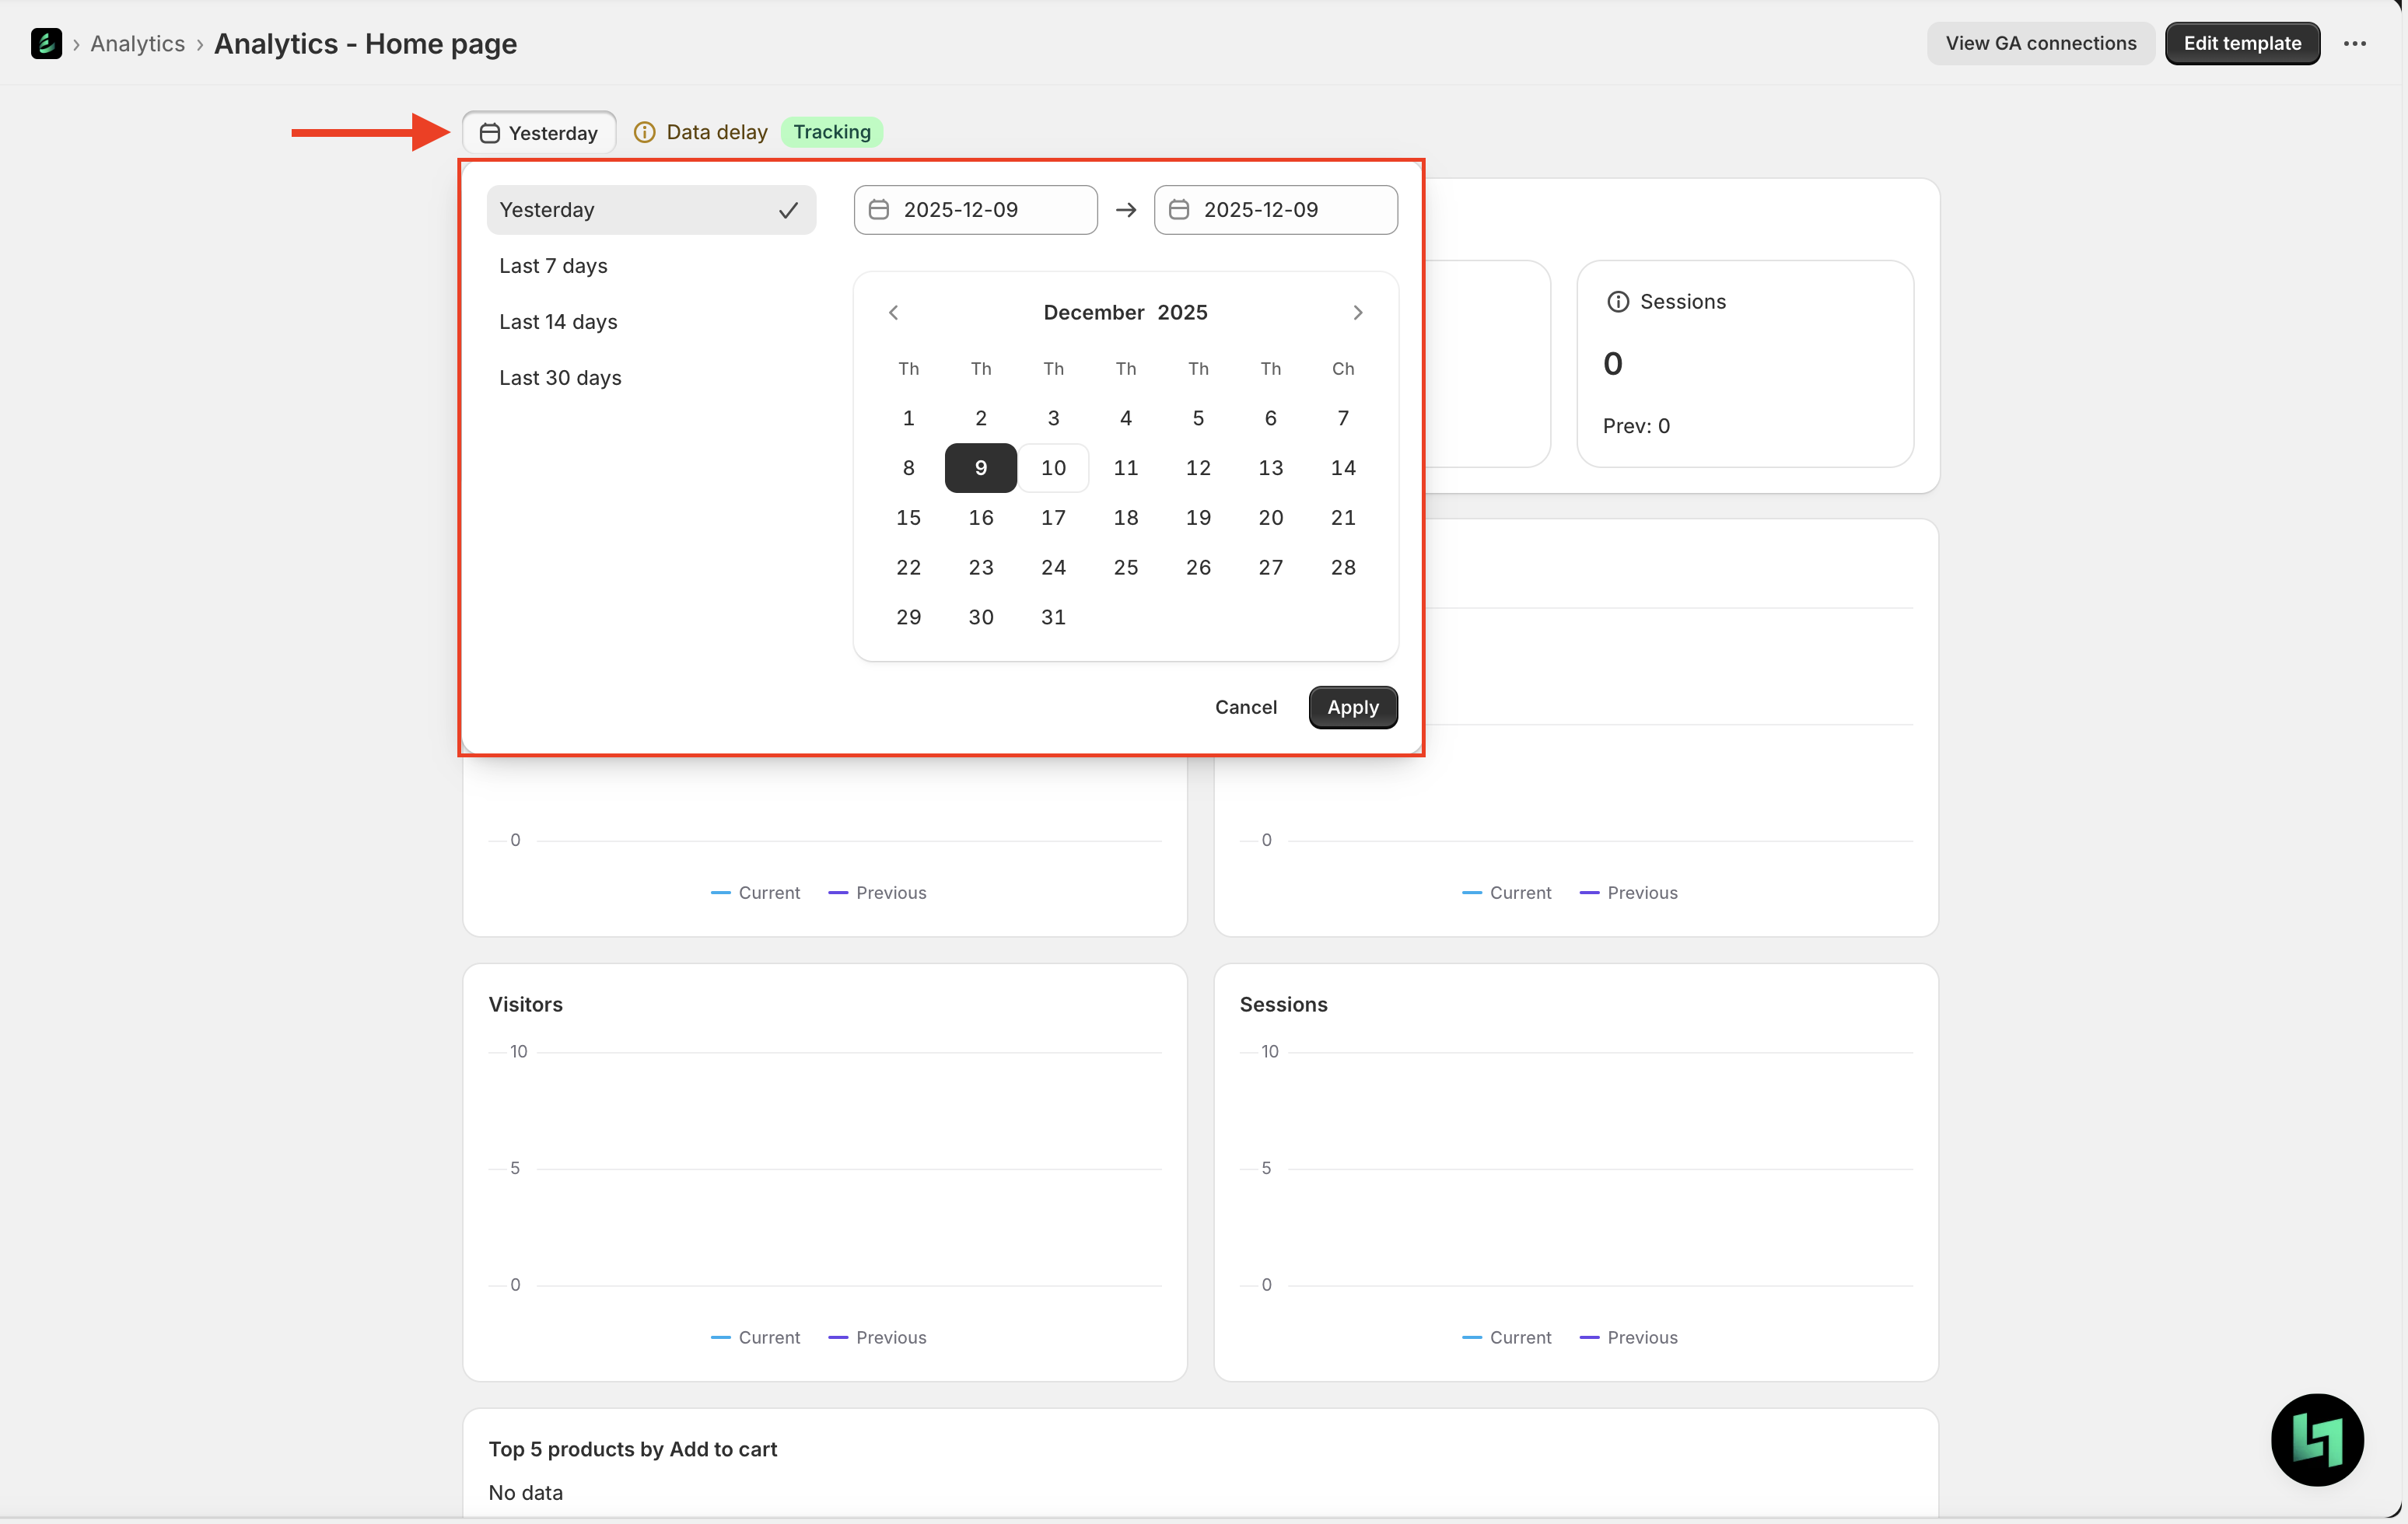2408x1524 pixels.
Task: Click Cancel in date picker
Action: coord(1245,707)
